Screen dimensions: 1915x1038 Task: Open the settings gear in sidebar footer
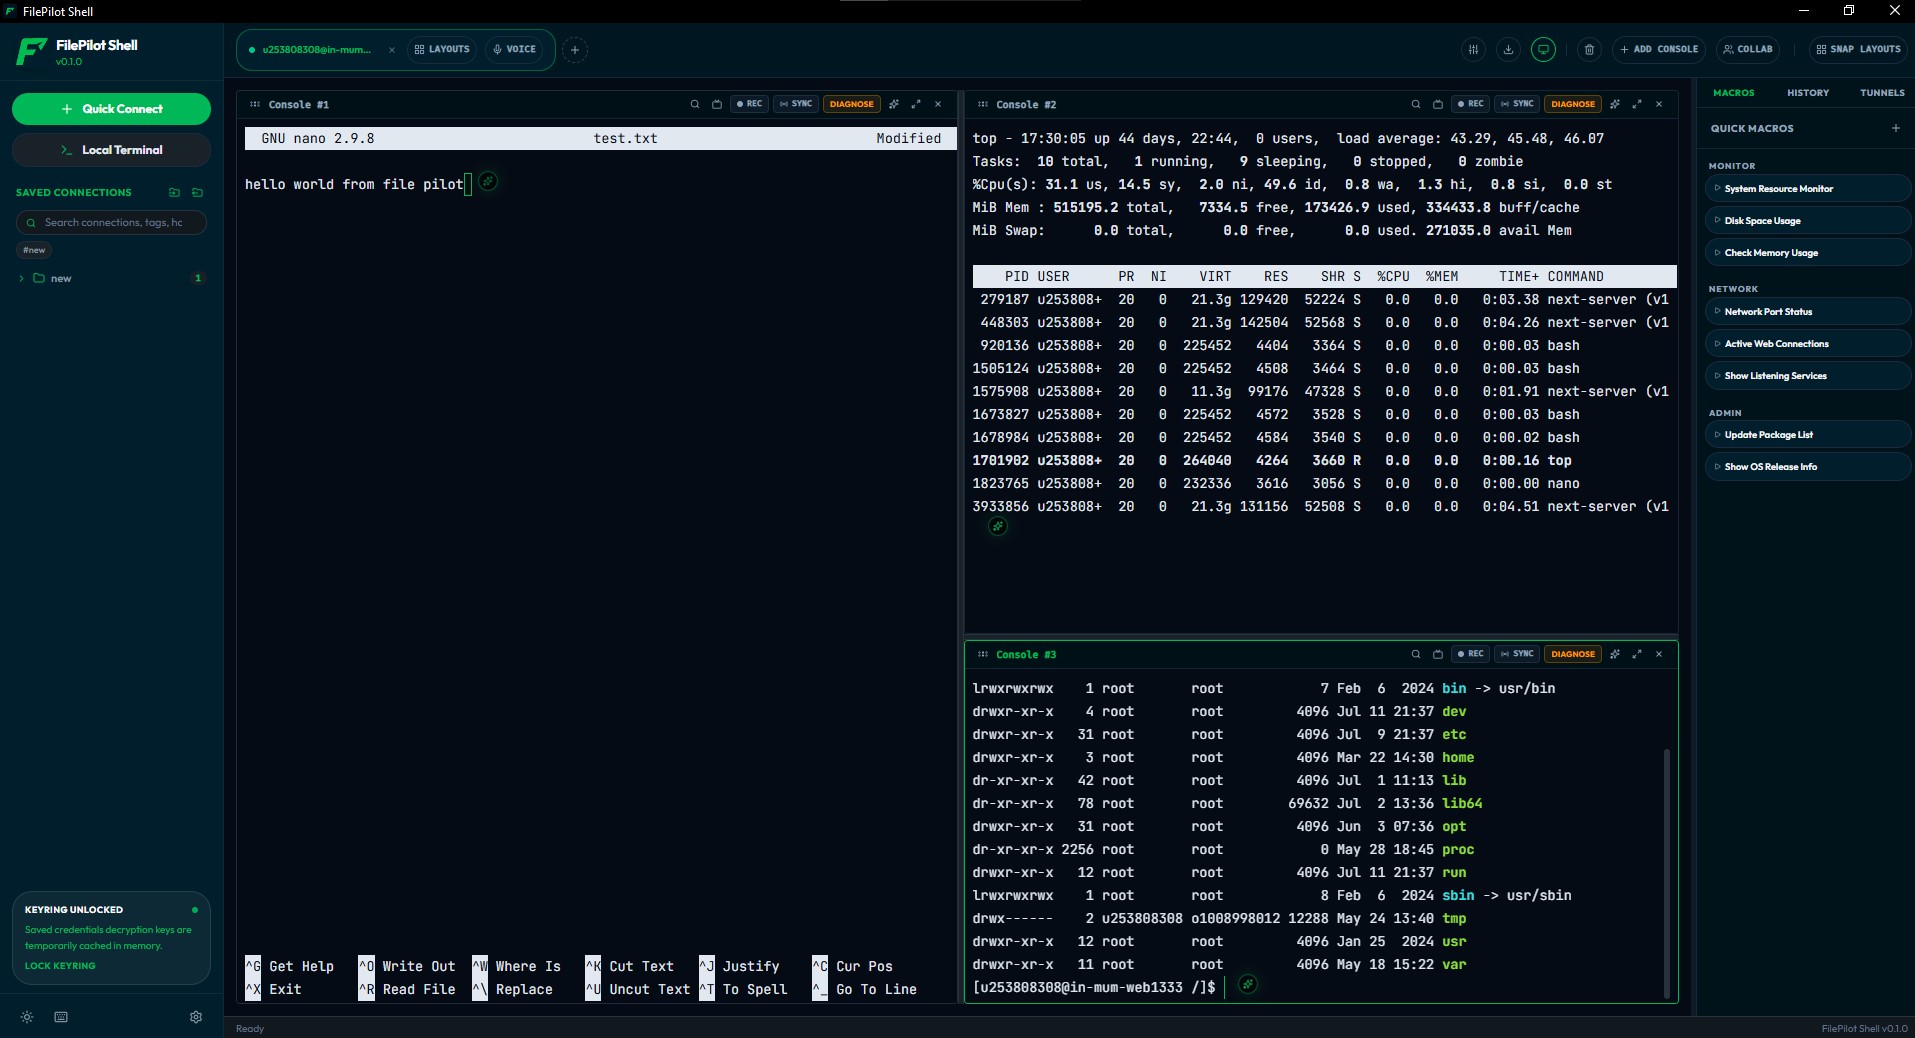tap(196, 1017)
